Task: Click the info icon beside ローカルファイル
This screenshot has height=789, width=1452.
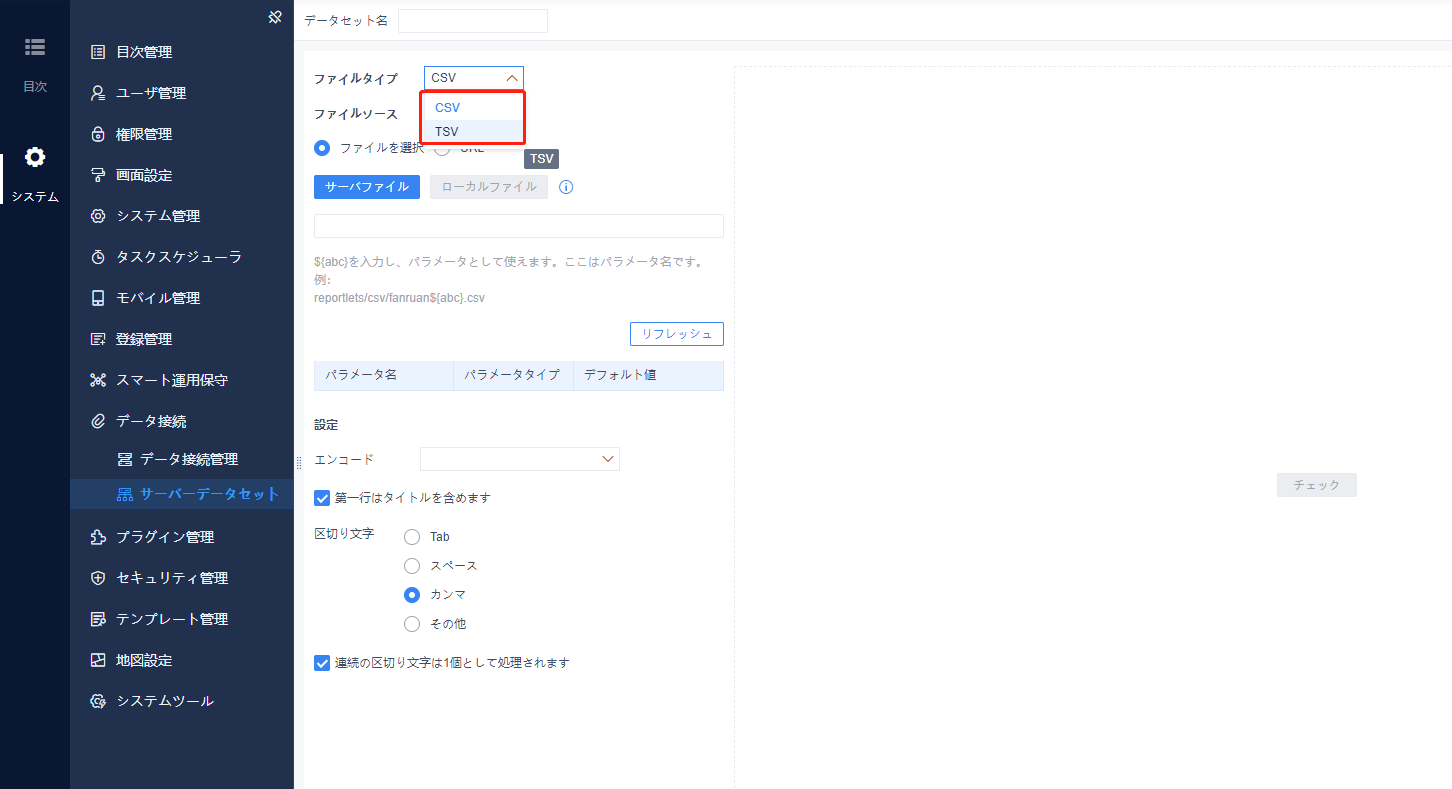Action: tap(565, 186)
